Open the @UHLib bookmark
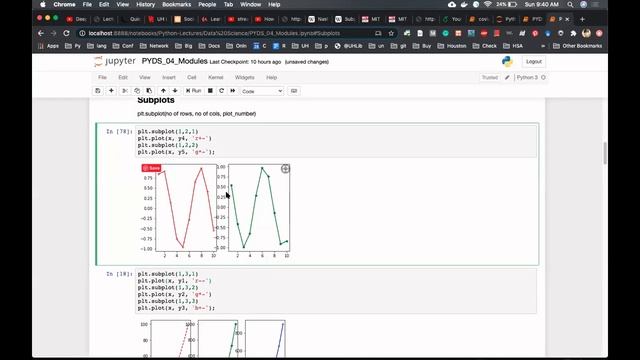 349,46
